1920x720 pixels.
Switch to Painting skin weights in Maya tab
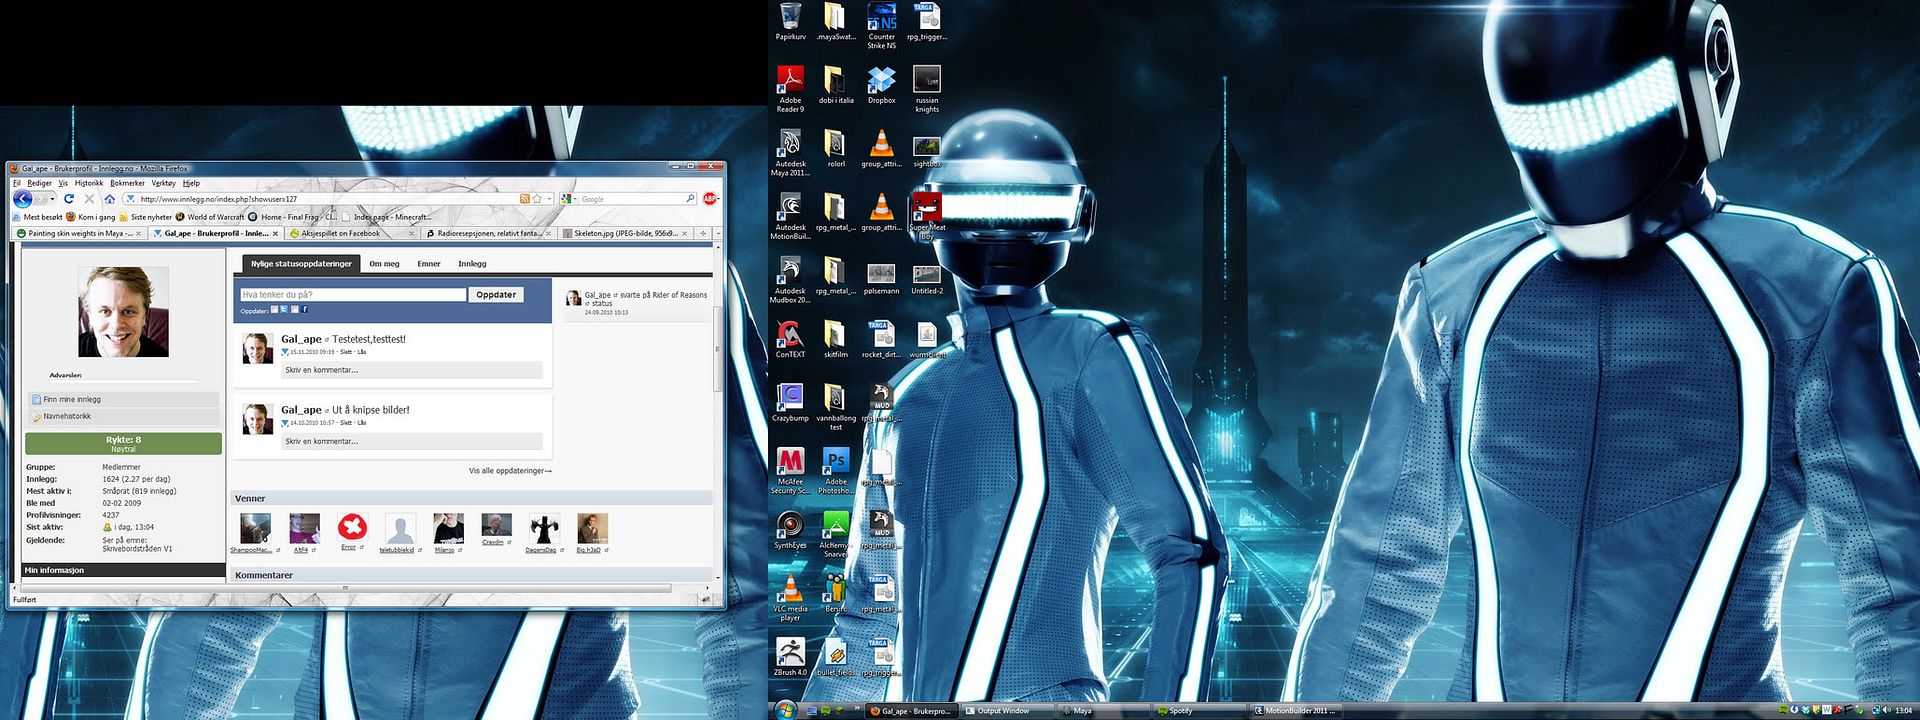(78, 233)
